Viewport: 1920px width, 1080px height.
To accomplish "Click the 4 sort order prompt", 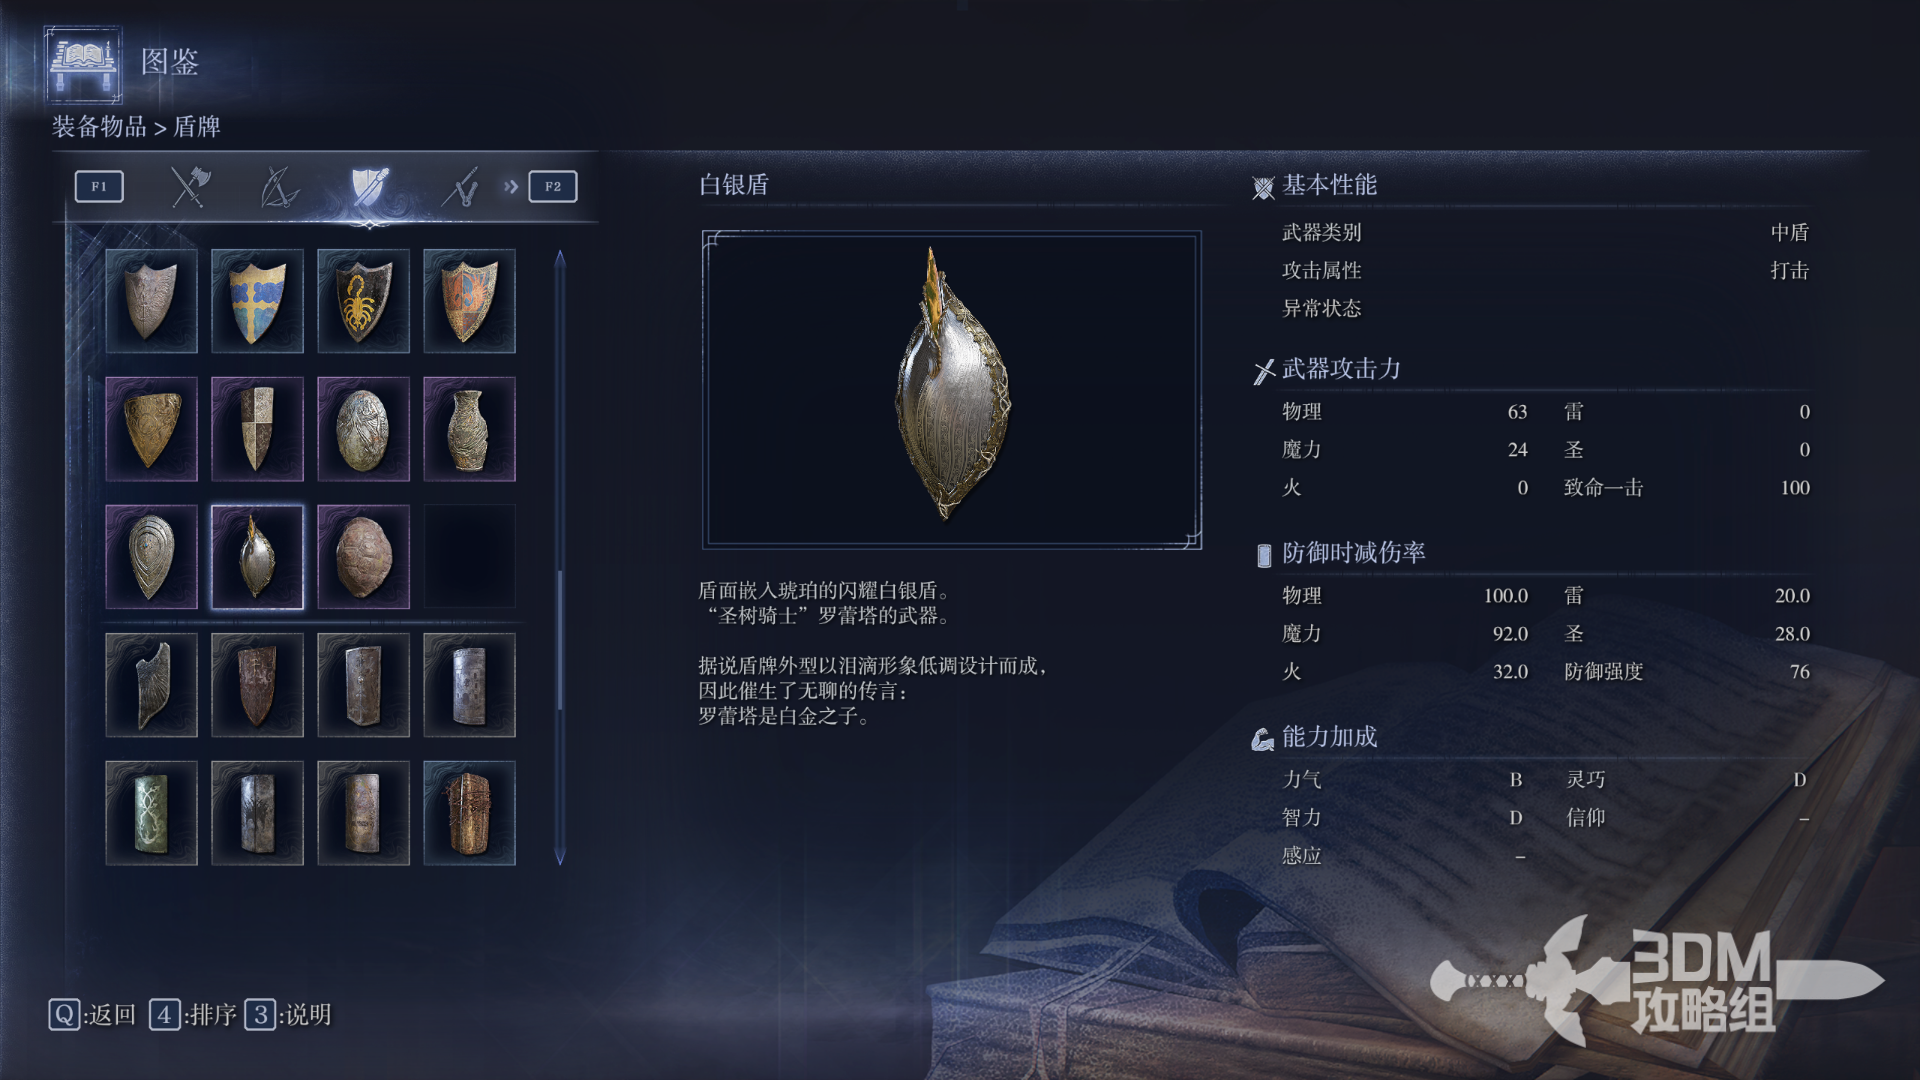I will point(193,1015).
